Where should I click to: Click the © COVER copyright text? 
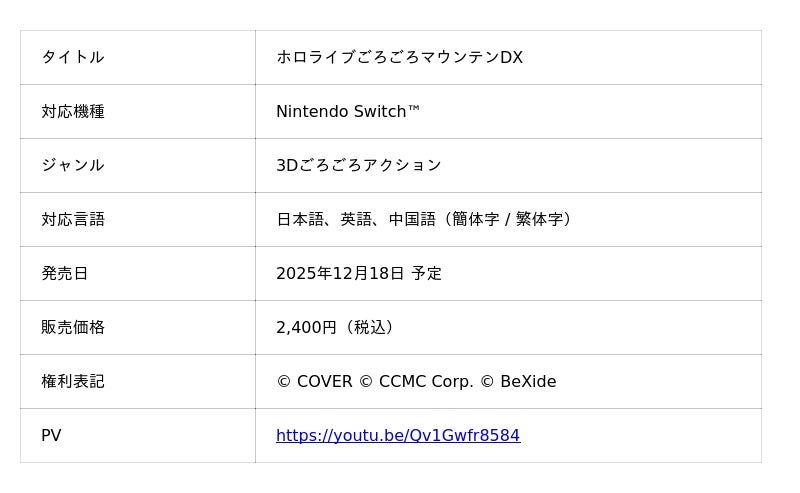point(314,382)
